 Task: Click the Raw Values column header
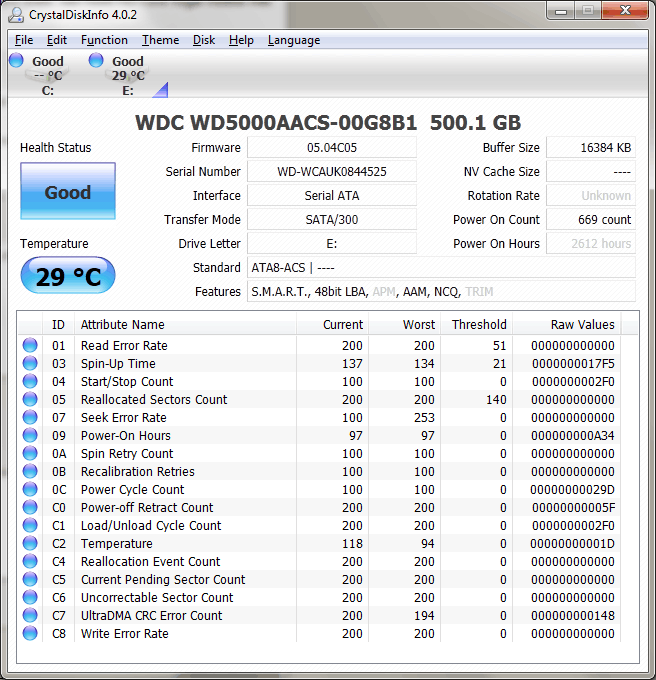coord(567,324)
